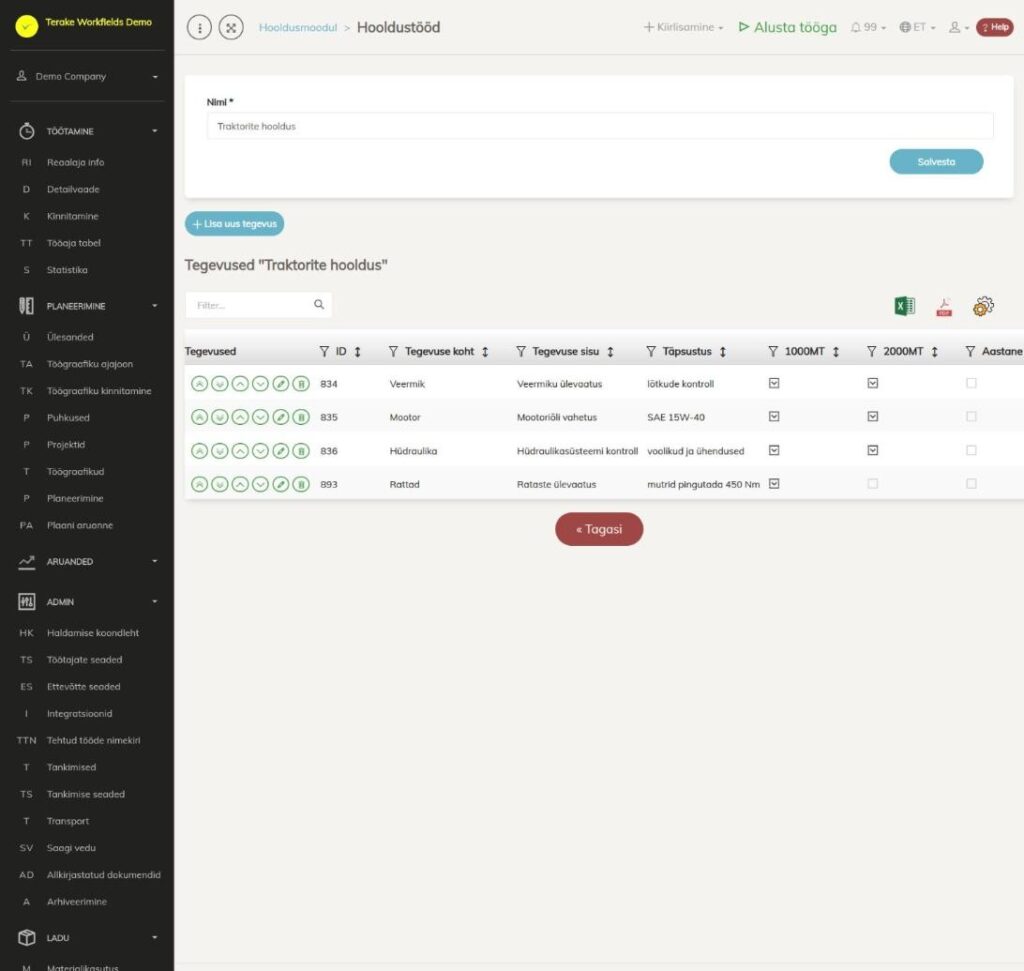Click the Salvesta button
The width and height of the screenshot is (1024, 971).
click(936, 162)
